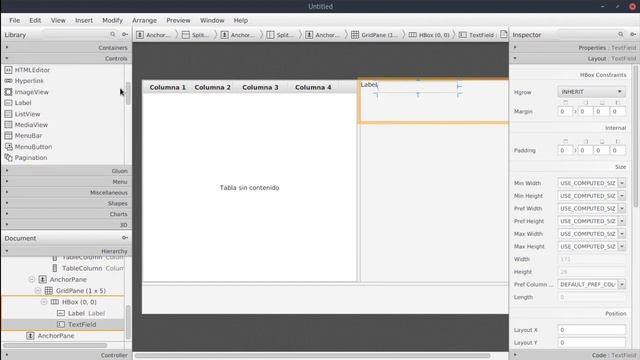
Task: Collapse the Controls library section
Action: pyautogui.click(x=66, y=59)
